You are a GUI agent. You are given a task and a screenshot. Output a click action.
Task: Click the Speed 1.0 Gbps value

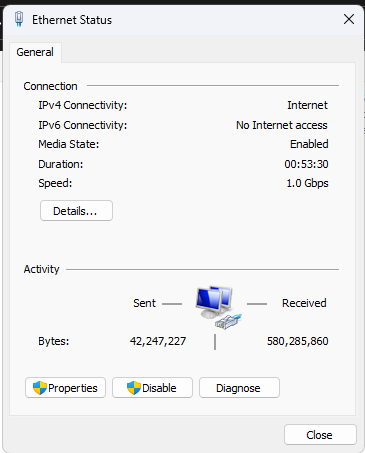pyautogui.click(x=307, y=183)
